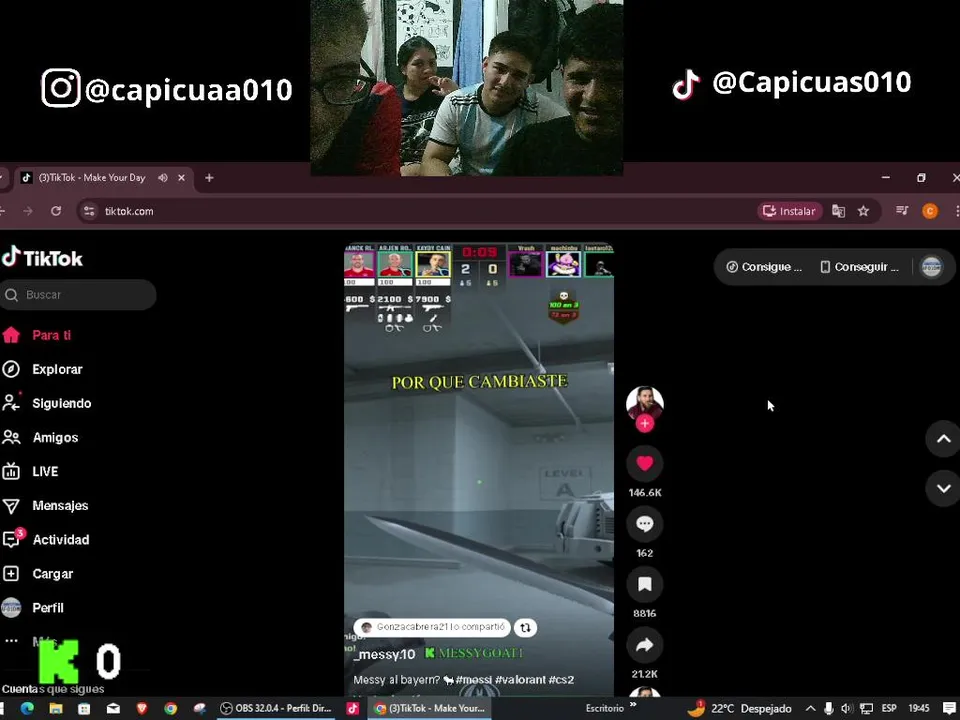This screenshot has height=720, width=960.
Task: Like the video with the heart icon
Action: tap(644, 463)
